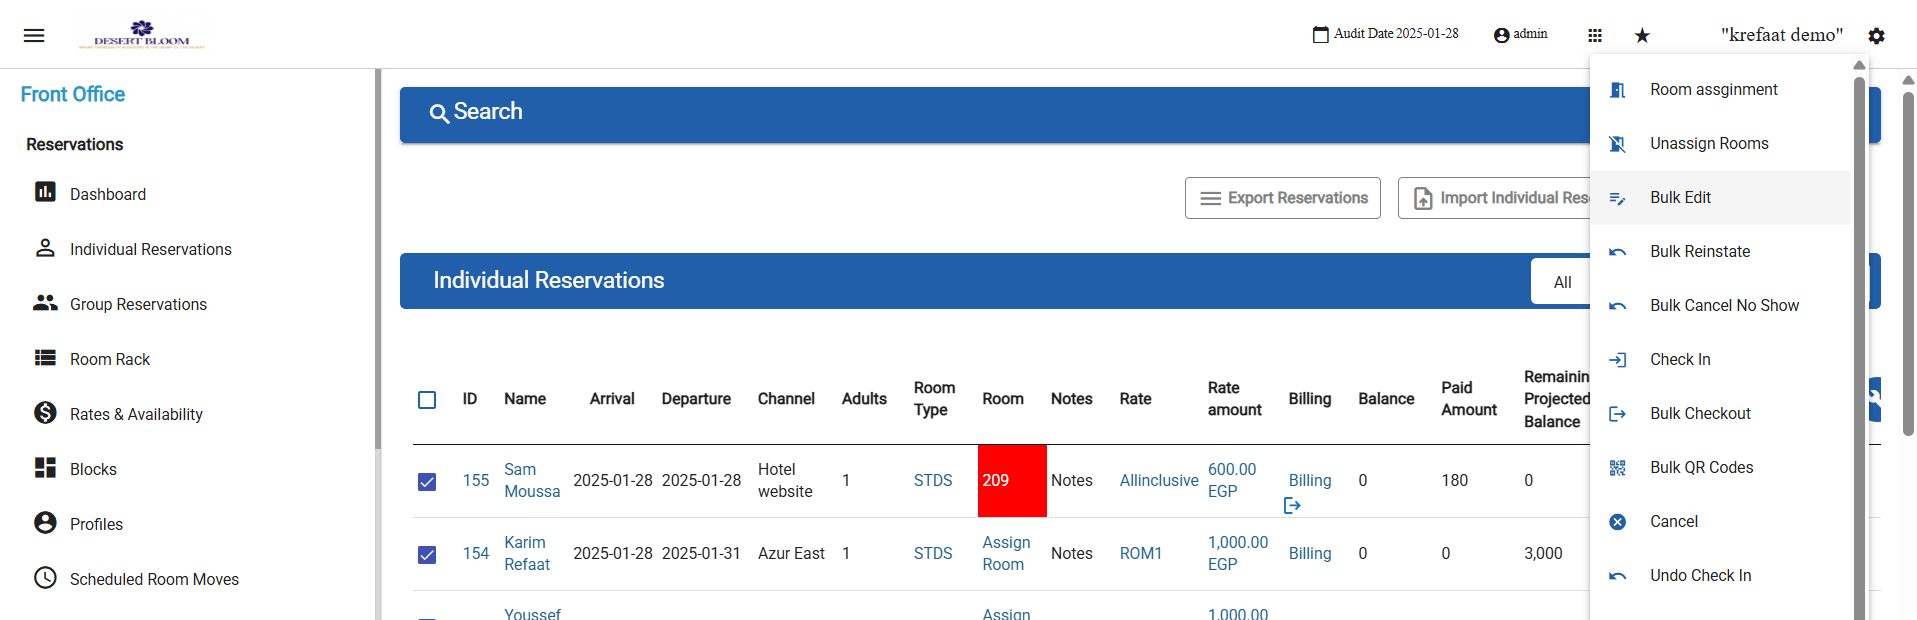1917x620 pixels.
Task: Click the Cancel circle-x icon
Action: [1617, 522]
